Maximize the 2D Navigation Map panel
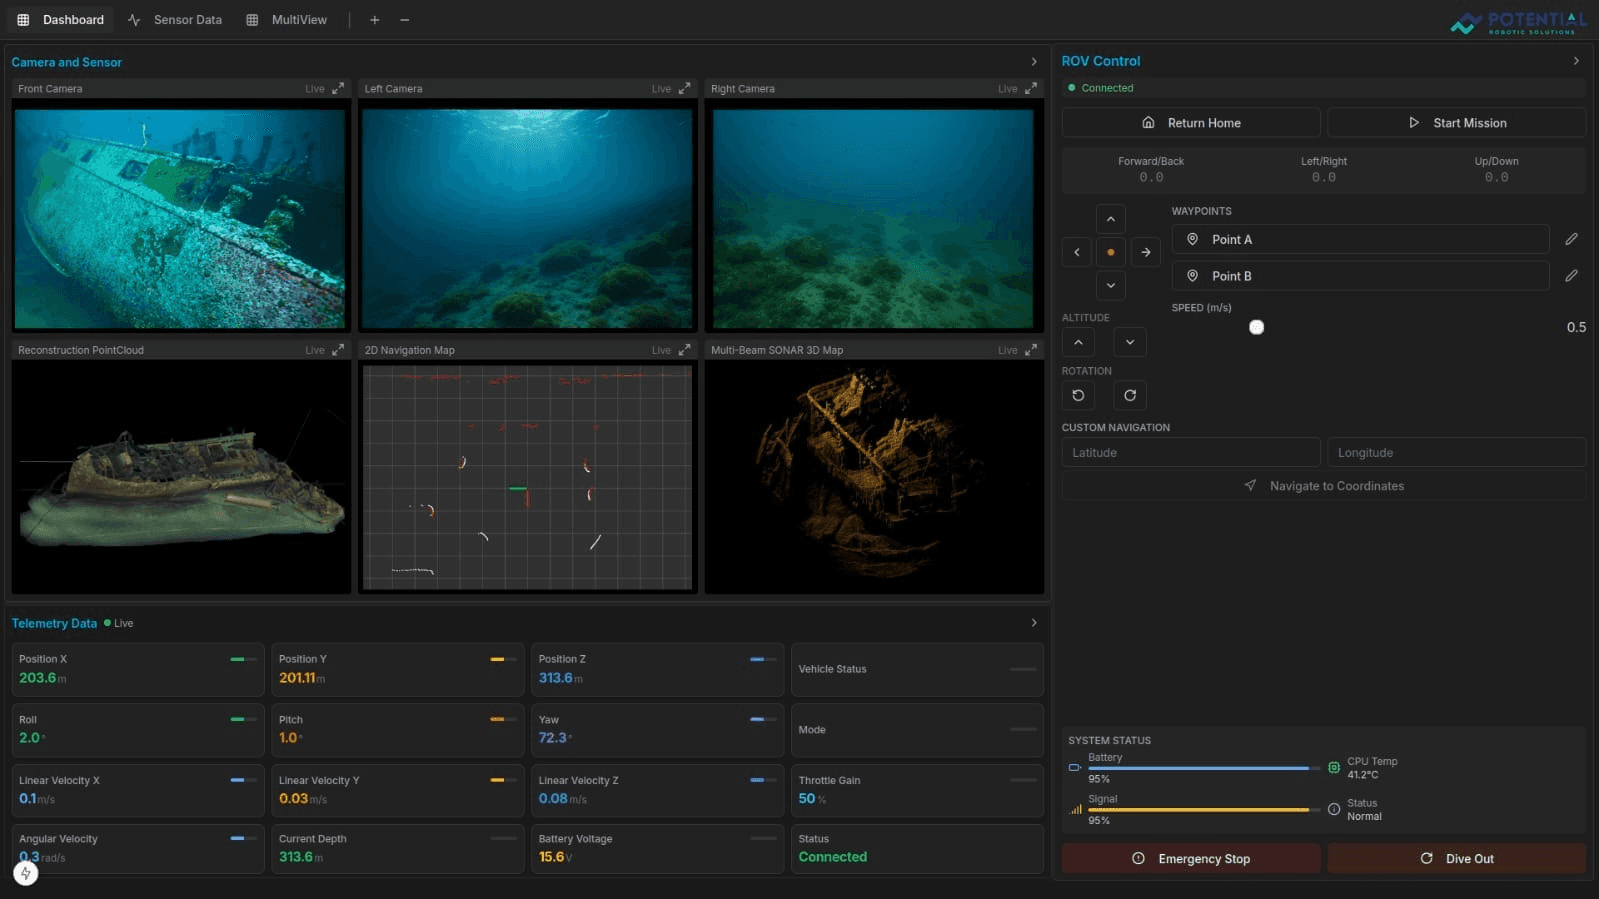This screenshot has height=899, width=1599. (684, 350)
